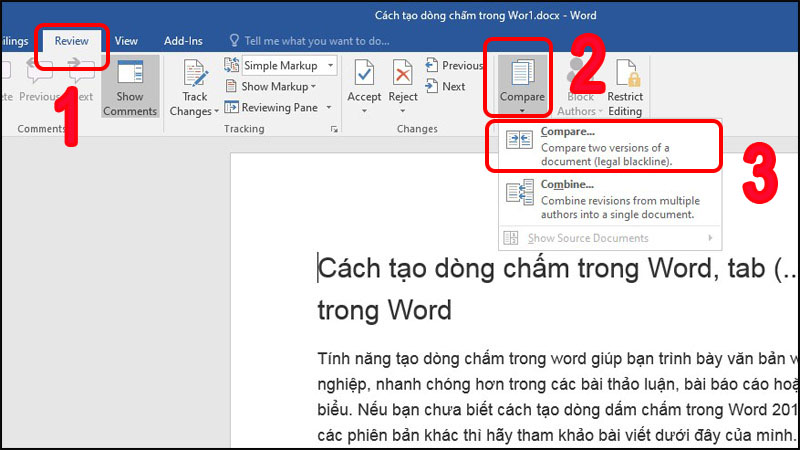Open the Add-Ins ribbon tab

click(183, 41)
